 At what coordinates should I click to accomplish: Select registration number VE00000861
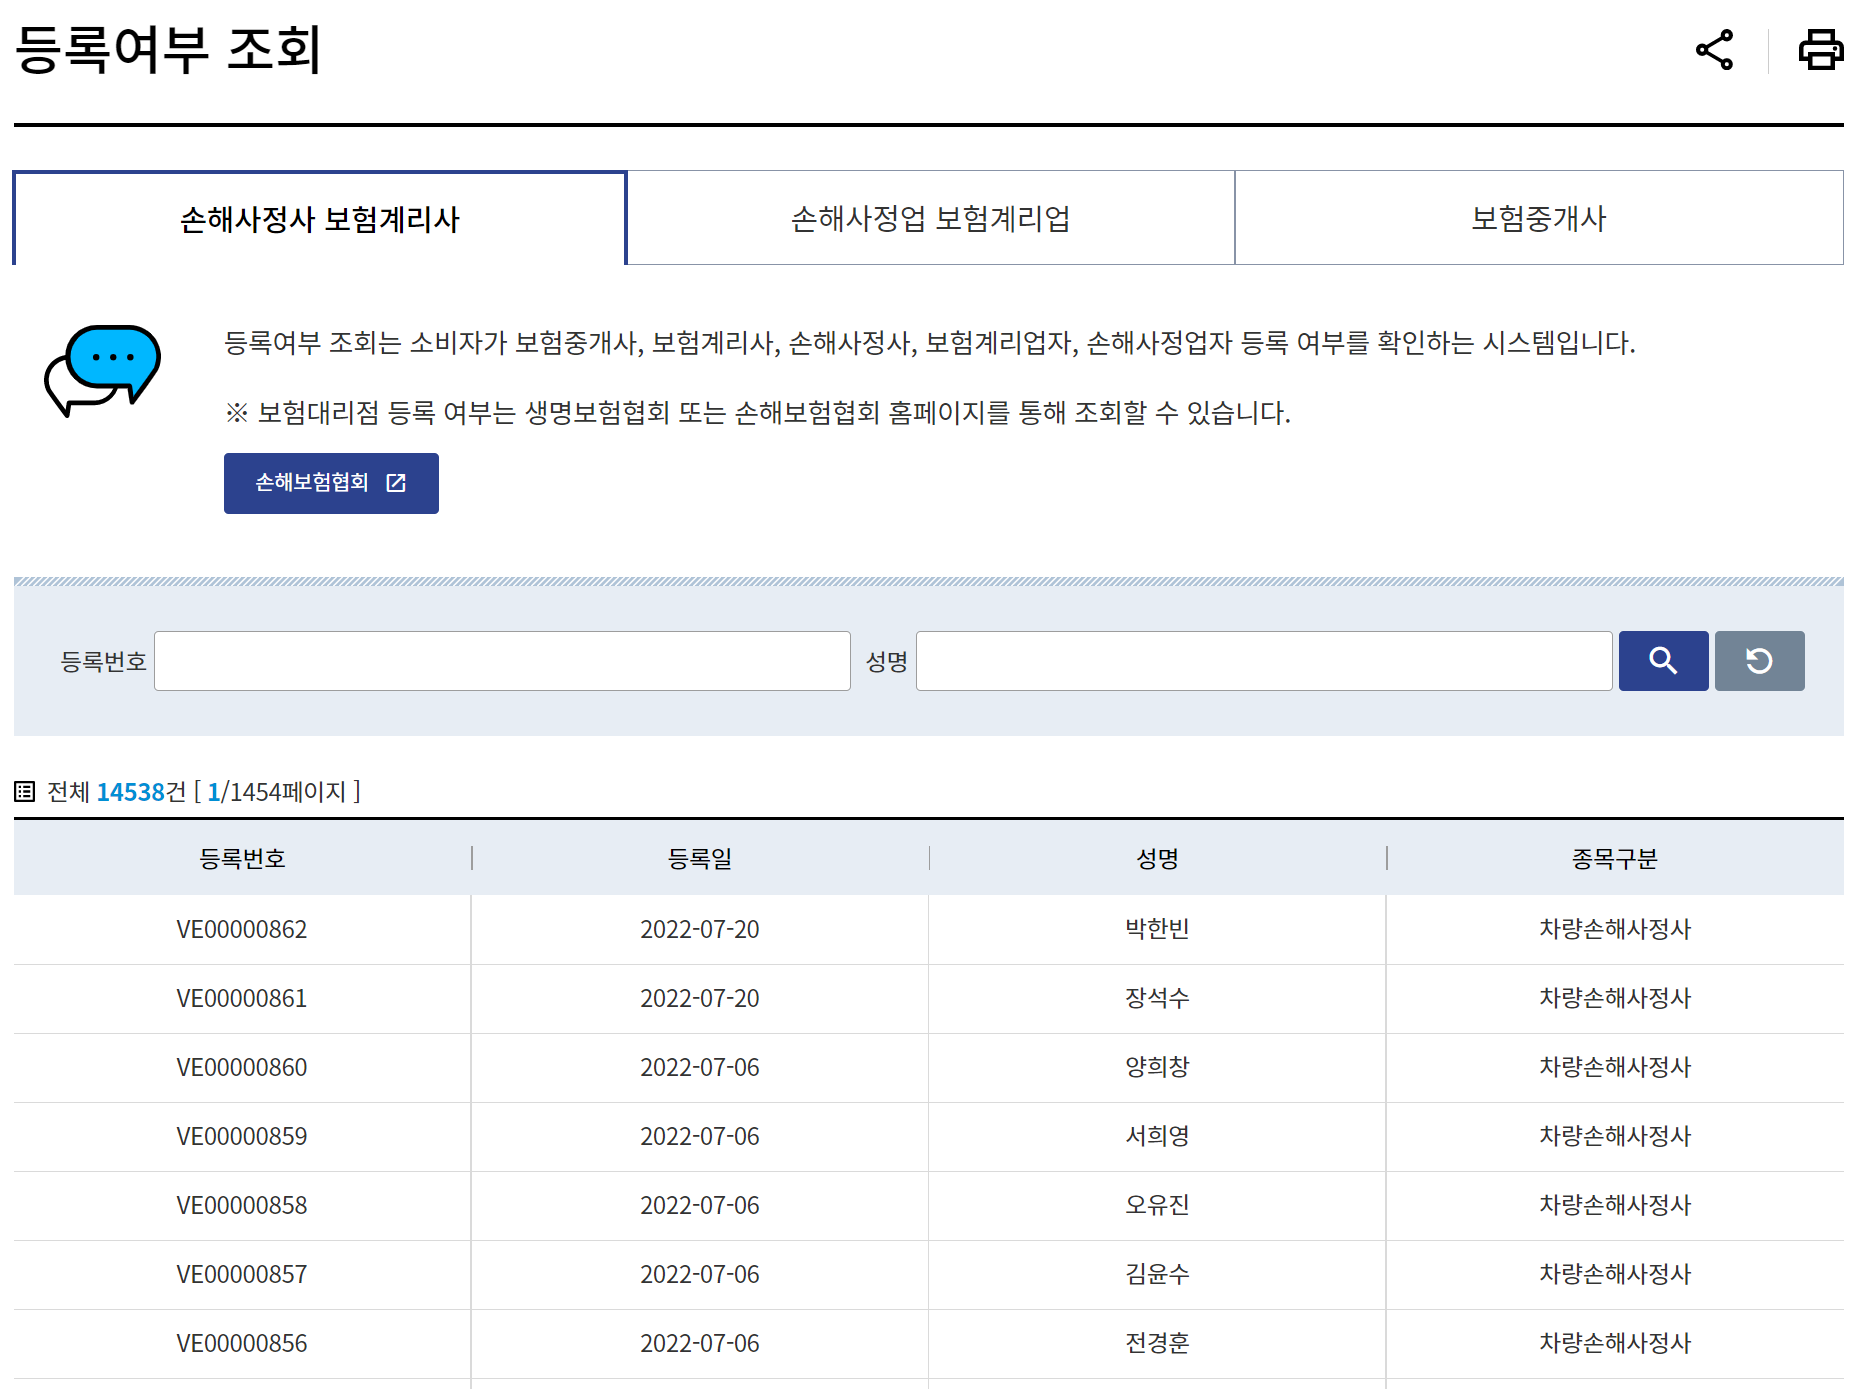(x=242, y=998)
